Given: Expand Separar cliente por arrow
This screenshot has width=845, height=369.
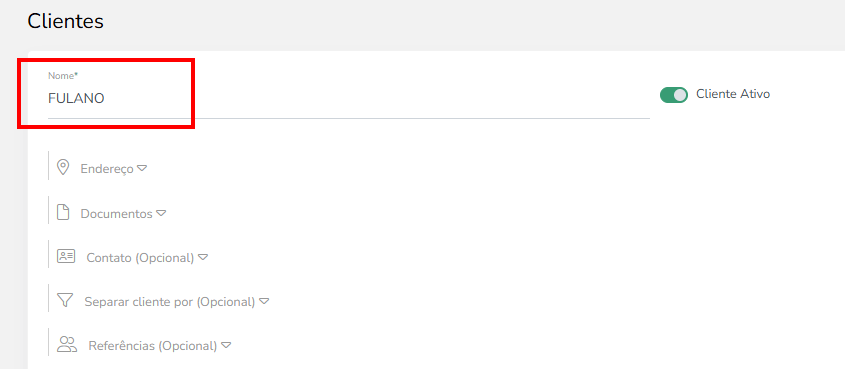Looking at the screenshot, I should pos(264,301).
